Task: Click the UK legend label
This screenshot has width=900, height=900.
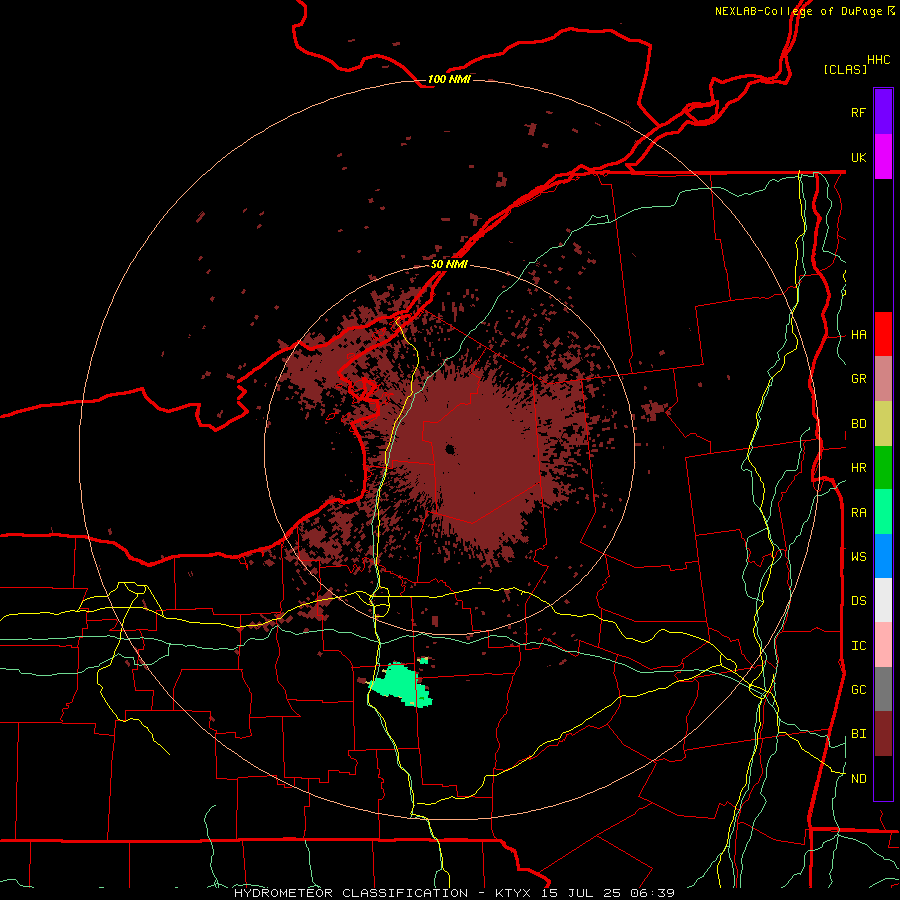Action: tap(858, 157)
